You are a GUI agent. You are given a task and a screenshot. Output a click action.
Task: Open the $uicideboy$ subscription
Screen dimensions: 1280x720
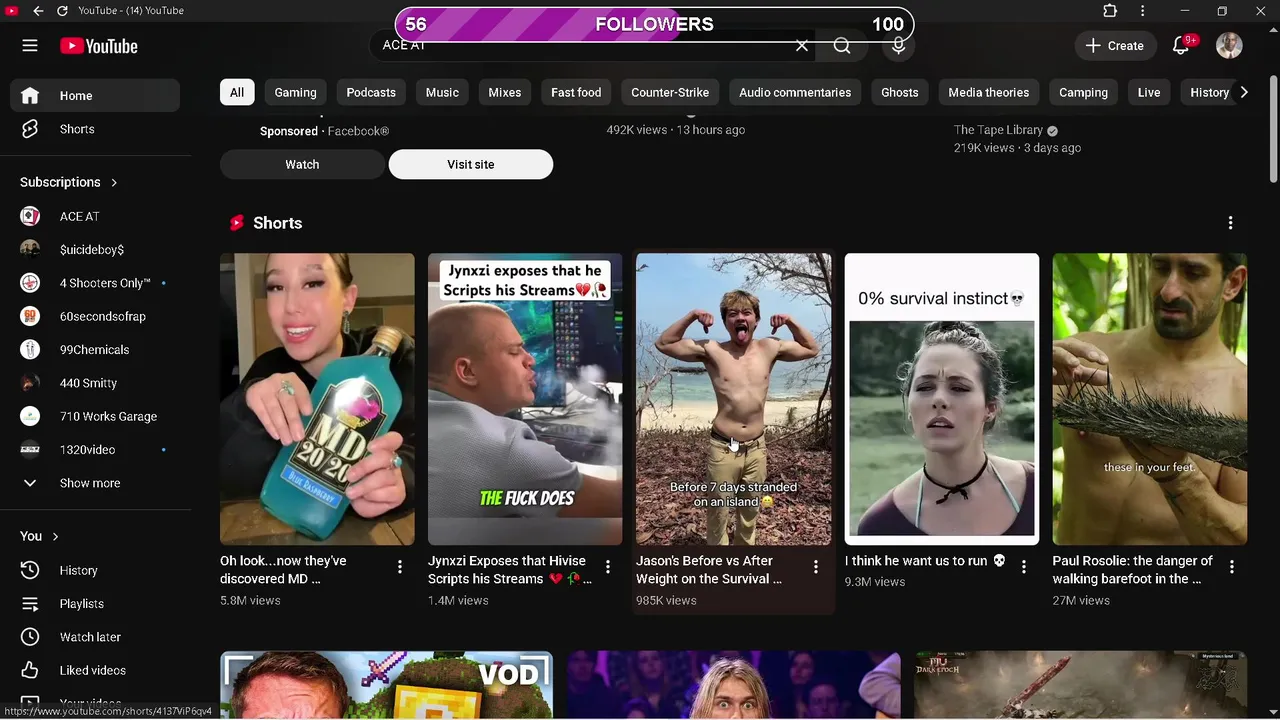(95, 250)
